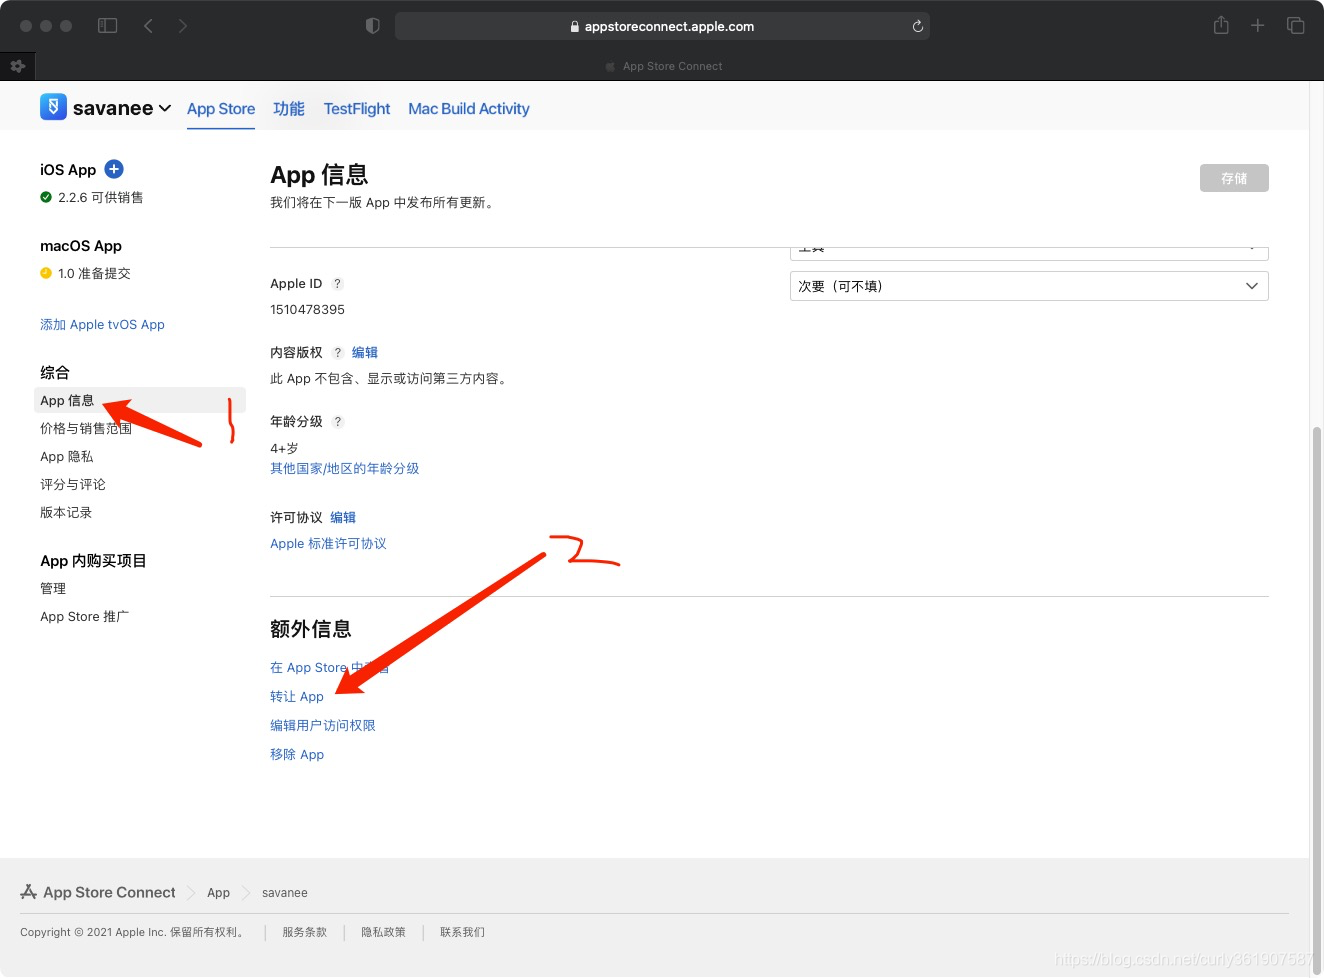Open a new tab with the plus icon

click(x=1258, y=25)
